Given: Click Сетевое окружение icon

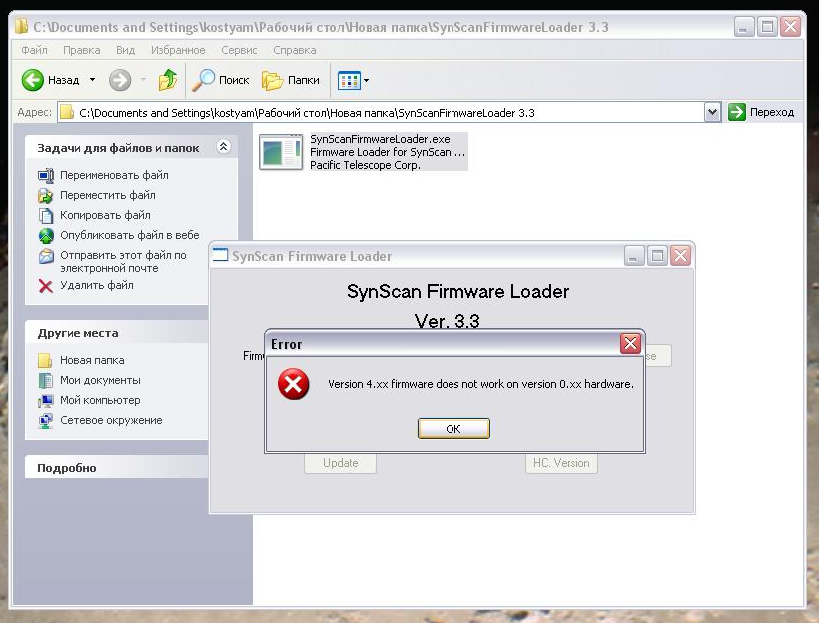Looking at the screenshot, I should click(x=46, y=420).
